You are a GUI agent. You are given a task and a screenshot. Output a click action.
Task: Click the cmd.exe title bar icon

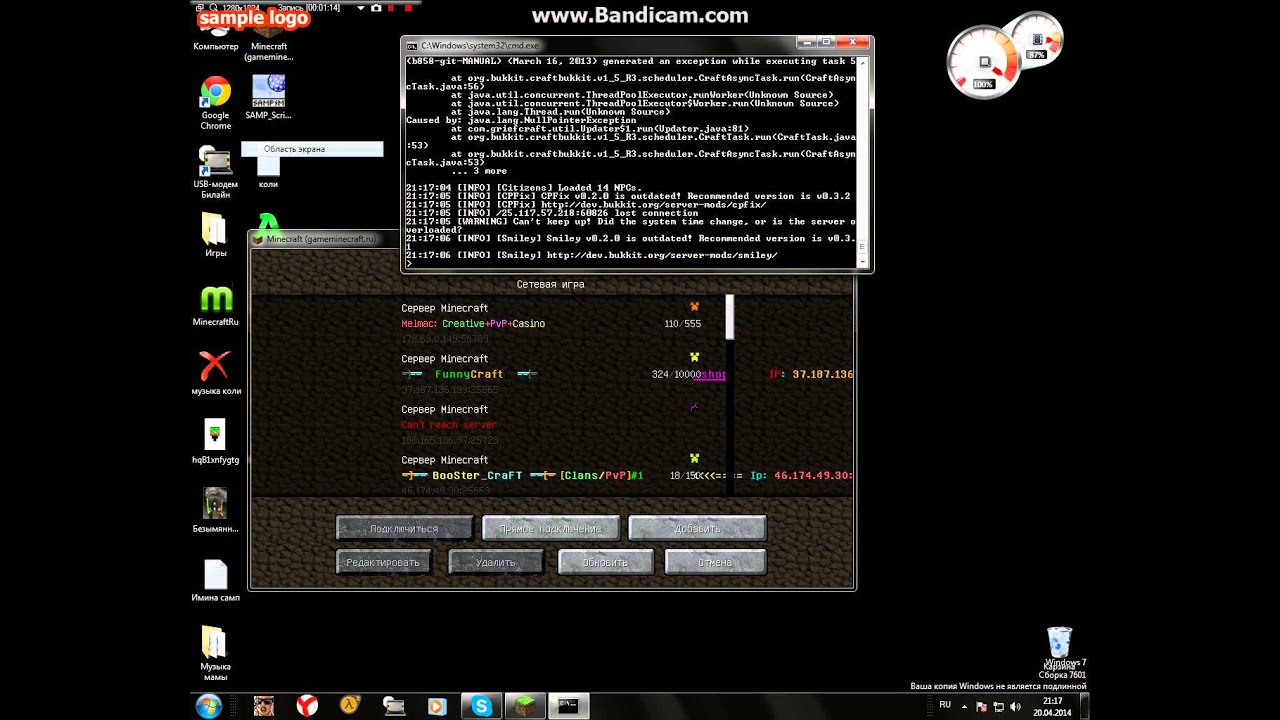pyautogui.click(x=412, y=46)
